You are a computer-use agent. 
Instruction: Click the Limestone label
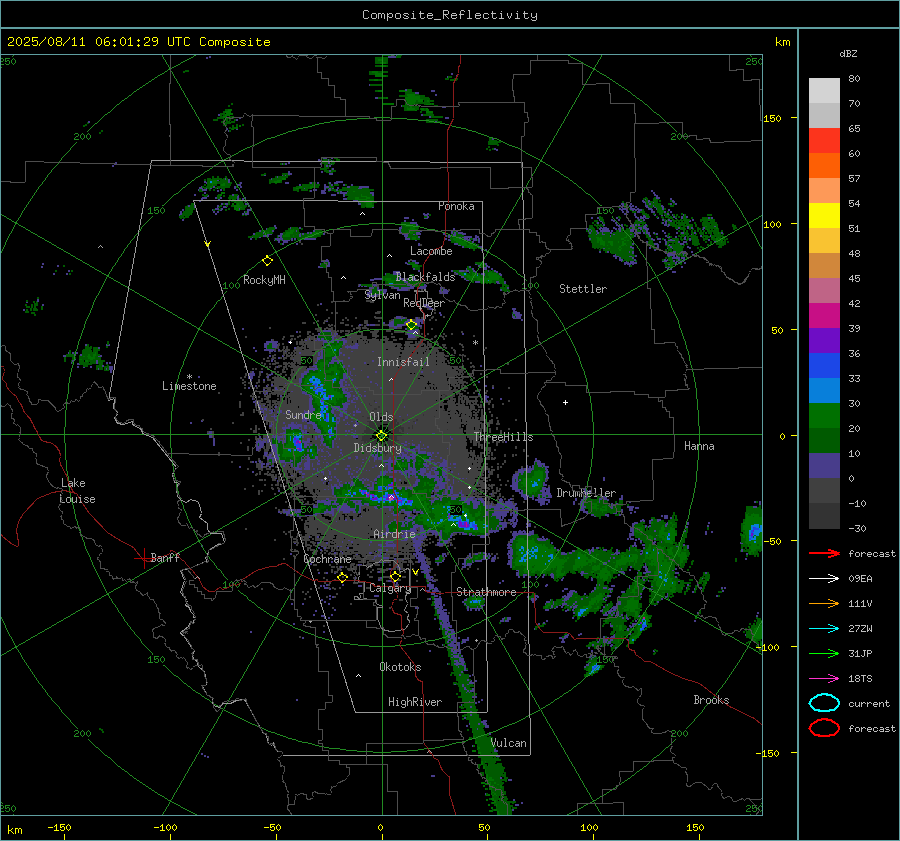(x=189, y=386)
